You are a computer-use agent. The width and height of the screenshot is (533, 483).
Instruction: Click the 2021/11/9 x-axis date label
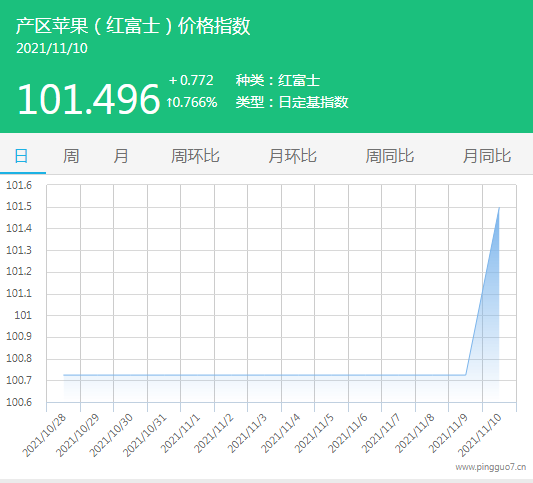tap(448, 434)
